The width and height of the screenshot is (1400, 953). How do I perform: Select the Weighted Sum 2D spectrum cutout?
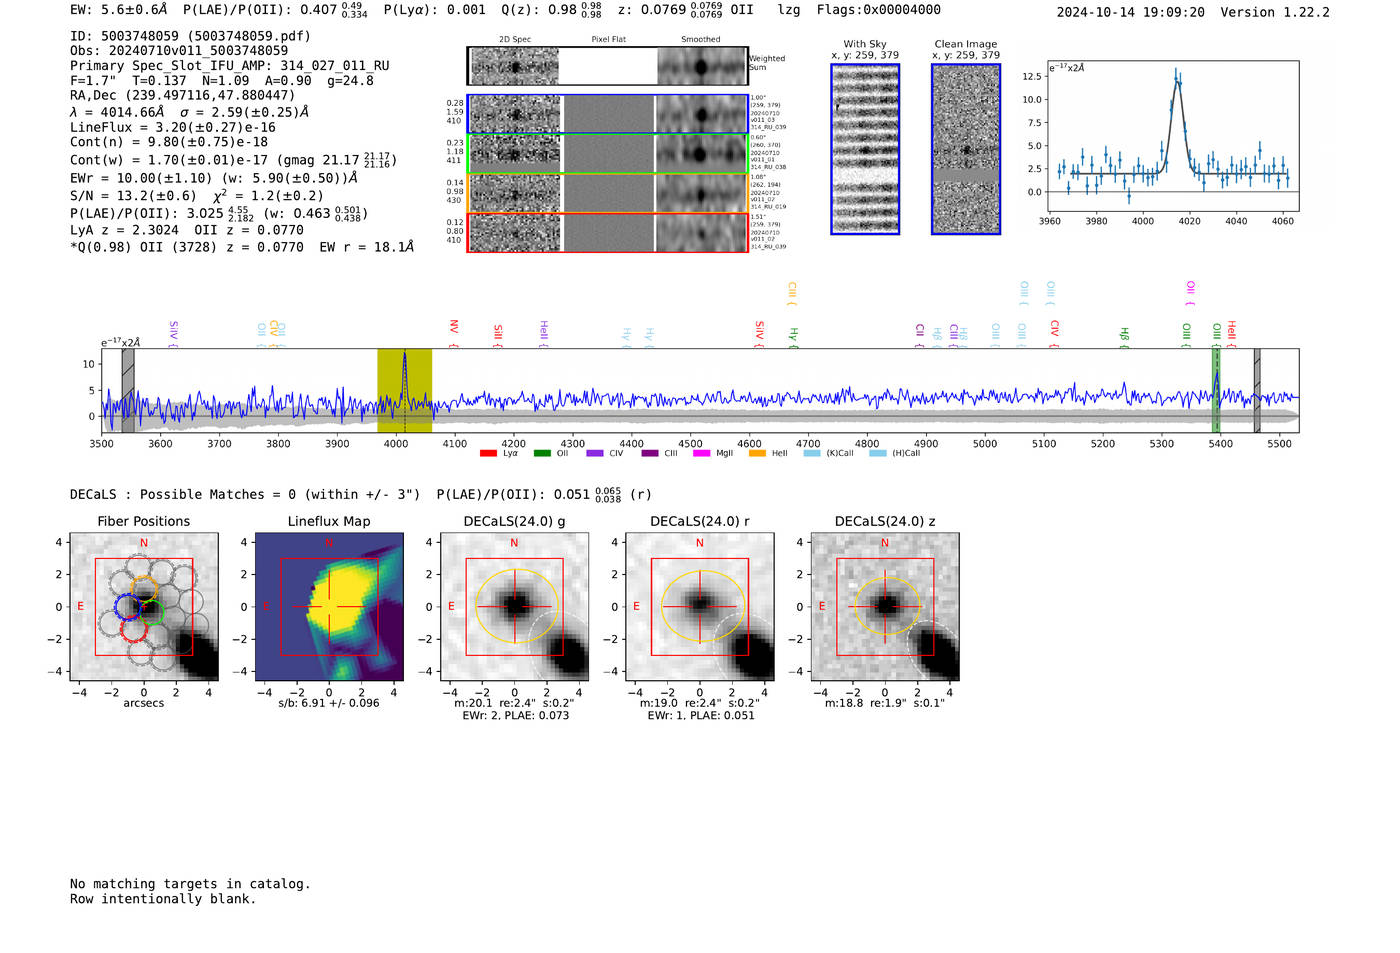pyautogui.click(x=607, y=66)
